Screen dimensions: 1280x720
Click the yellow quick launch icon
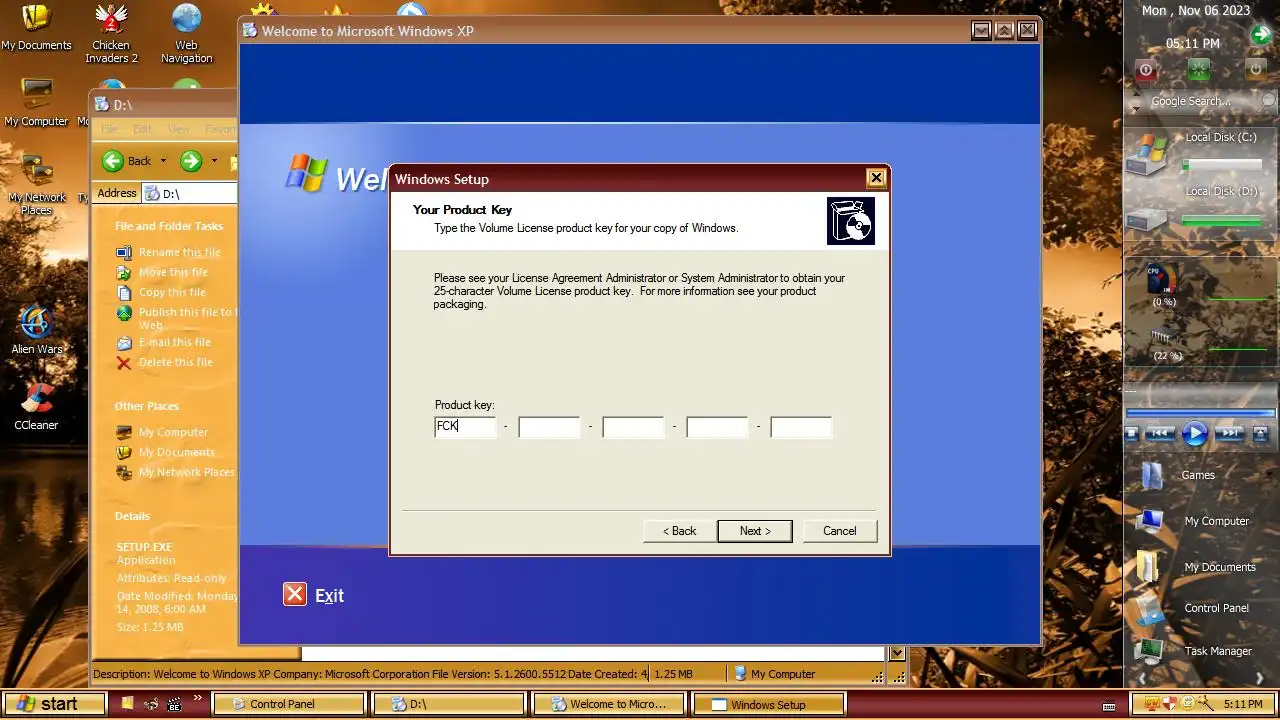tap(128, 703)
